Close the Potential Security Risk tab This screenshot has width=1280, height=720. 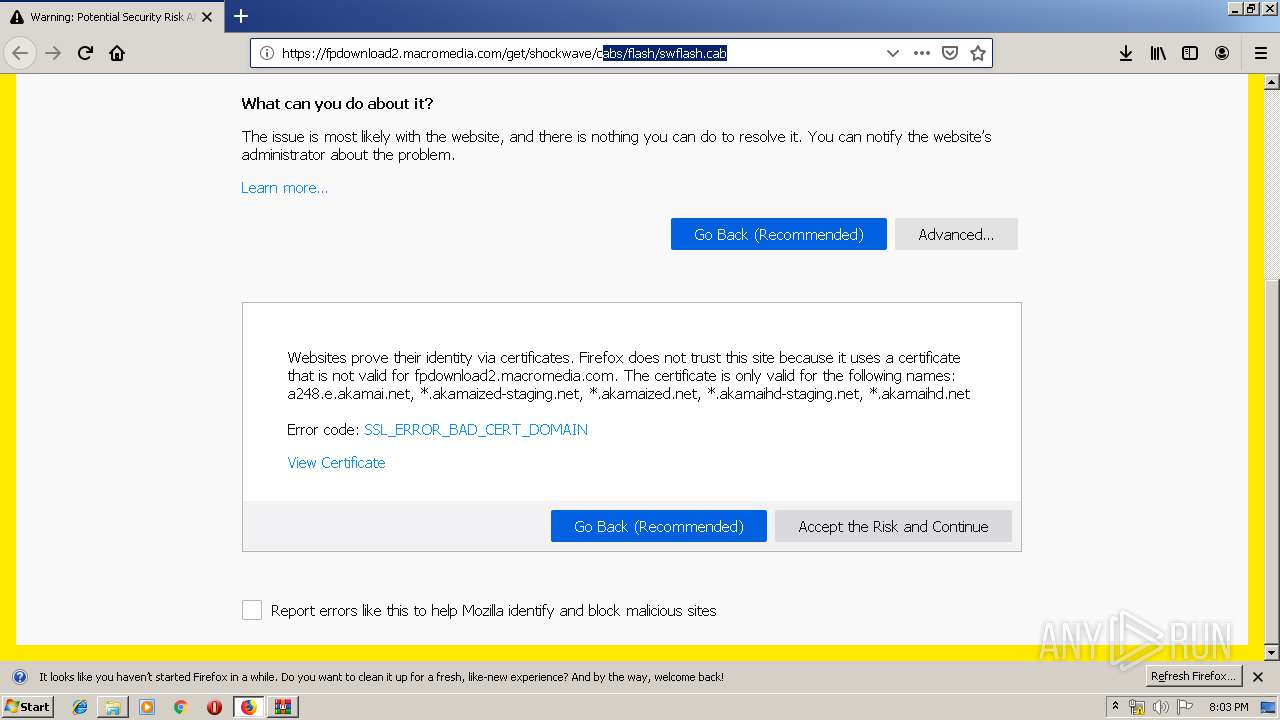[207, 17]
